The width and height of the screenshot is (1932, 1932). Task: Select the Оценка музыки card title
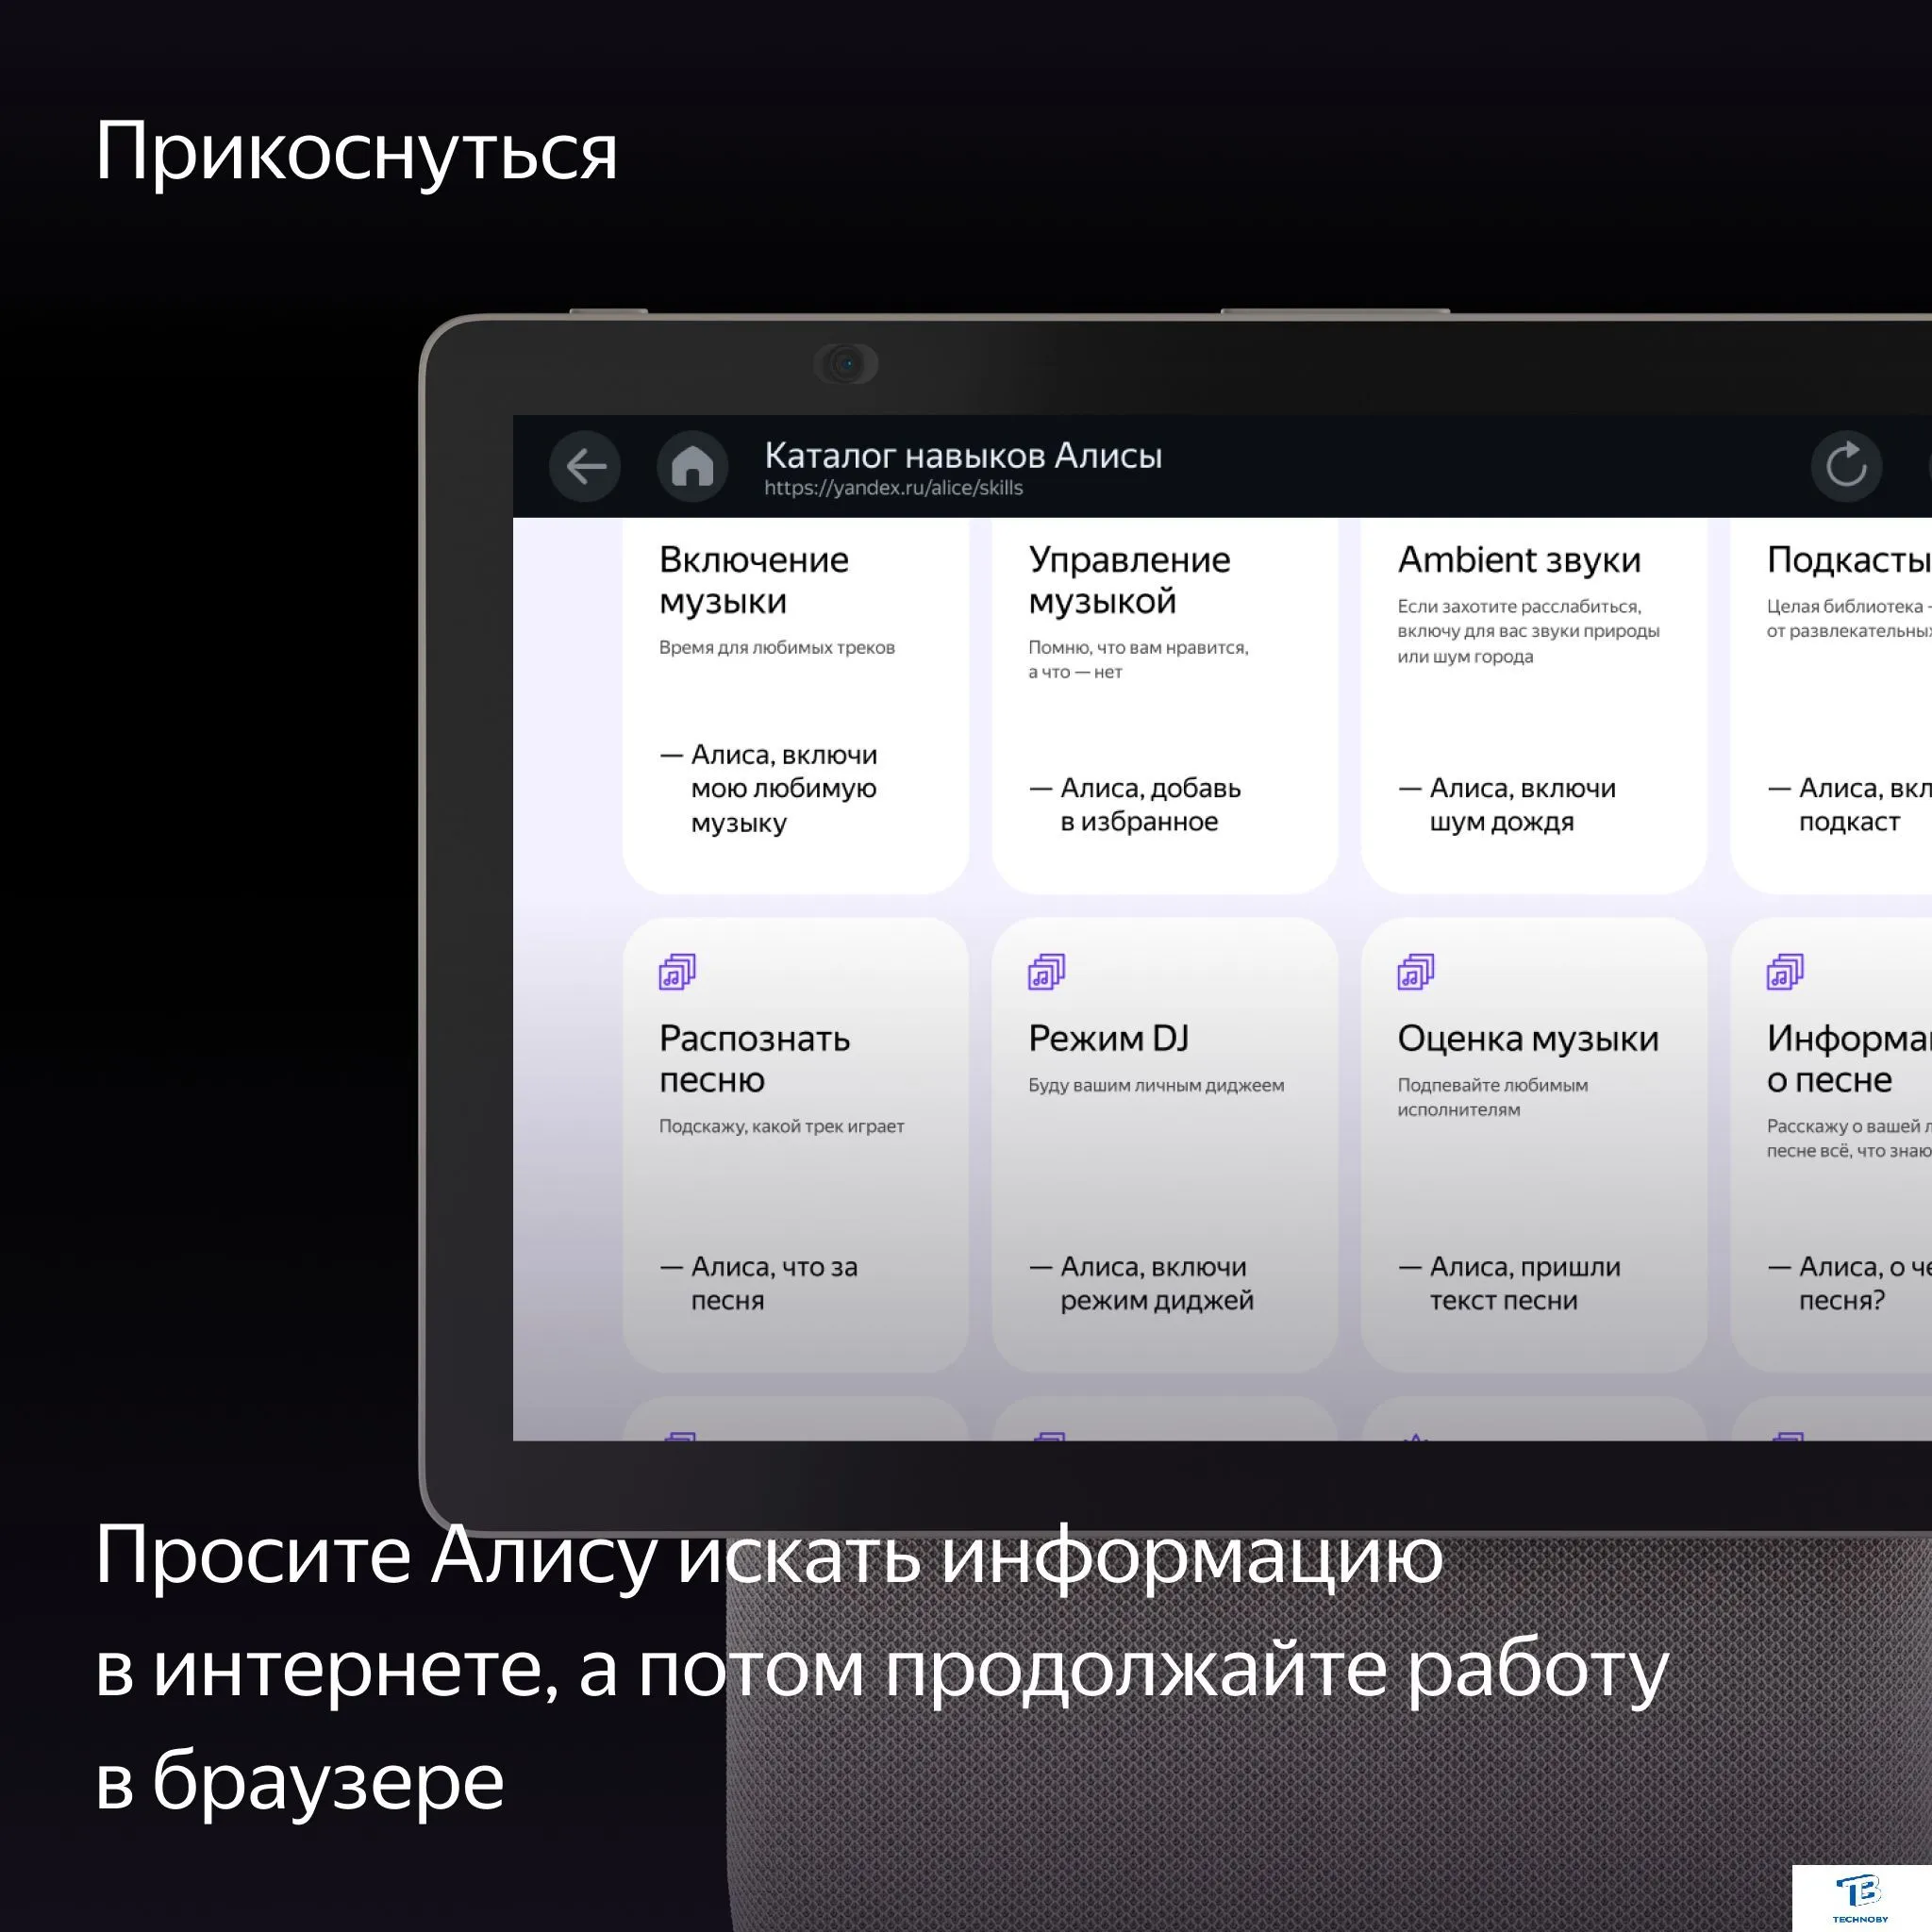[x=1528, y=1039]
